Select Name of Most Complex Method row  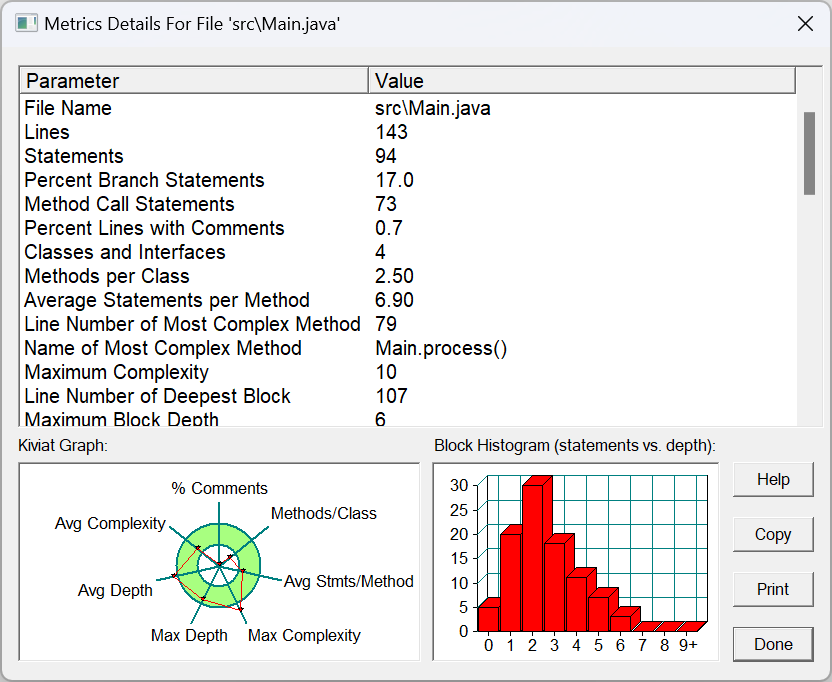[x=408, y=348]
